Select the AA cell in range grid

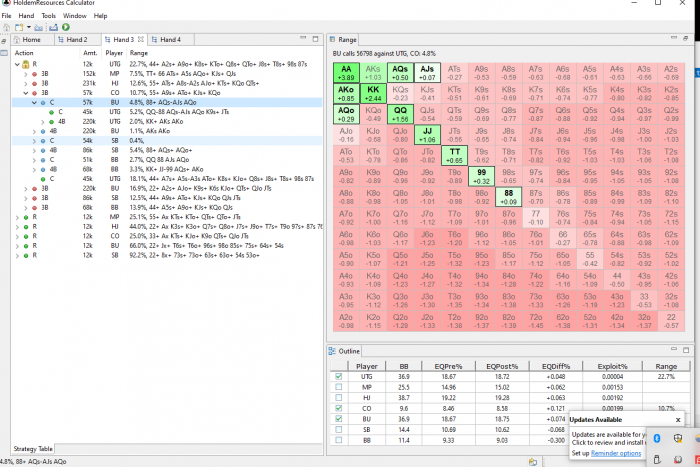click(x=346, y=72)
